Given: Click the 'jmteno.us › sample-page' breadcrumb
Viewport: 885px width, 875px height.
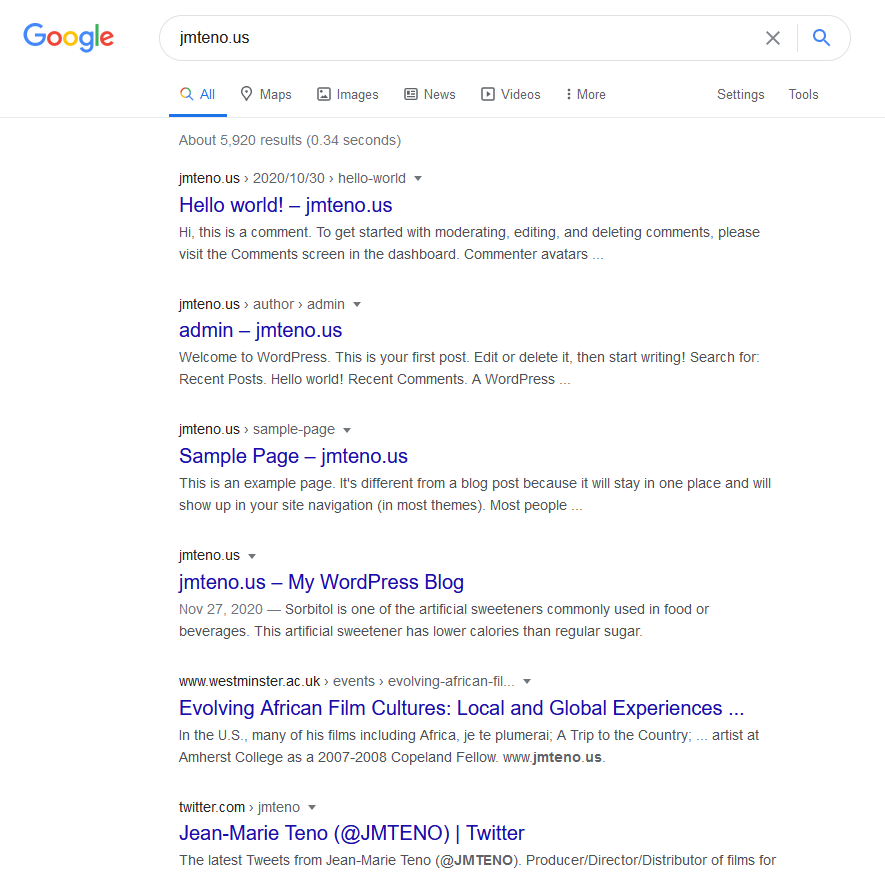Looking at the screenshot, I should pos(257,430).
